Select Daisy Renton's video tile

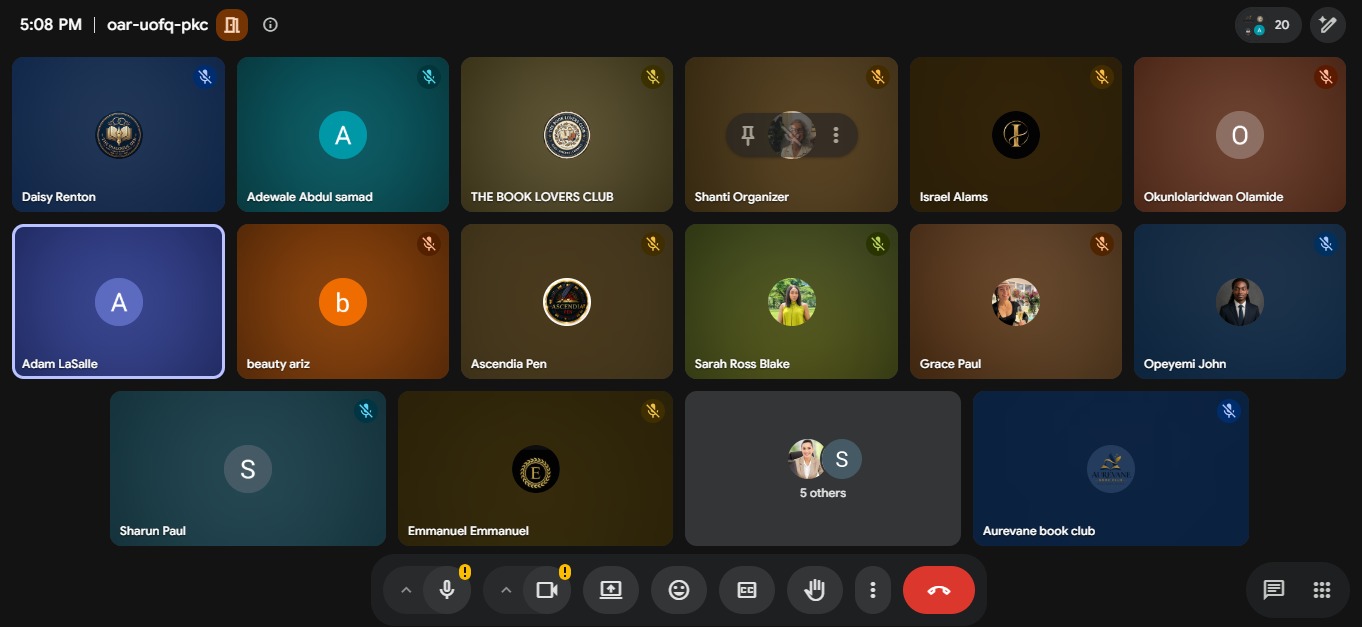point(119,134)
